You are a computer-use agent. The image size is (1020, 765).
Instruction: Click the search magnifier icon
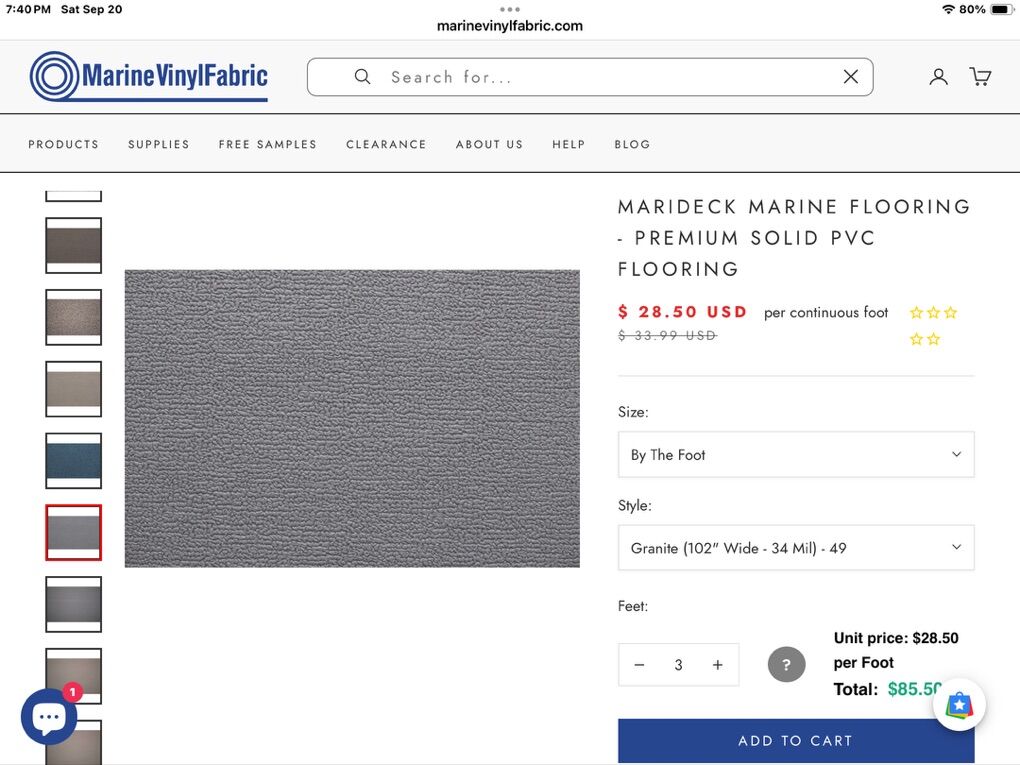click(x=362, y=76)
